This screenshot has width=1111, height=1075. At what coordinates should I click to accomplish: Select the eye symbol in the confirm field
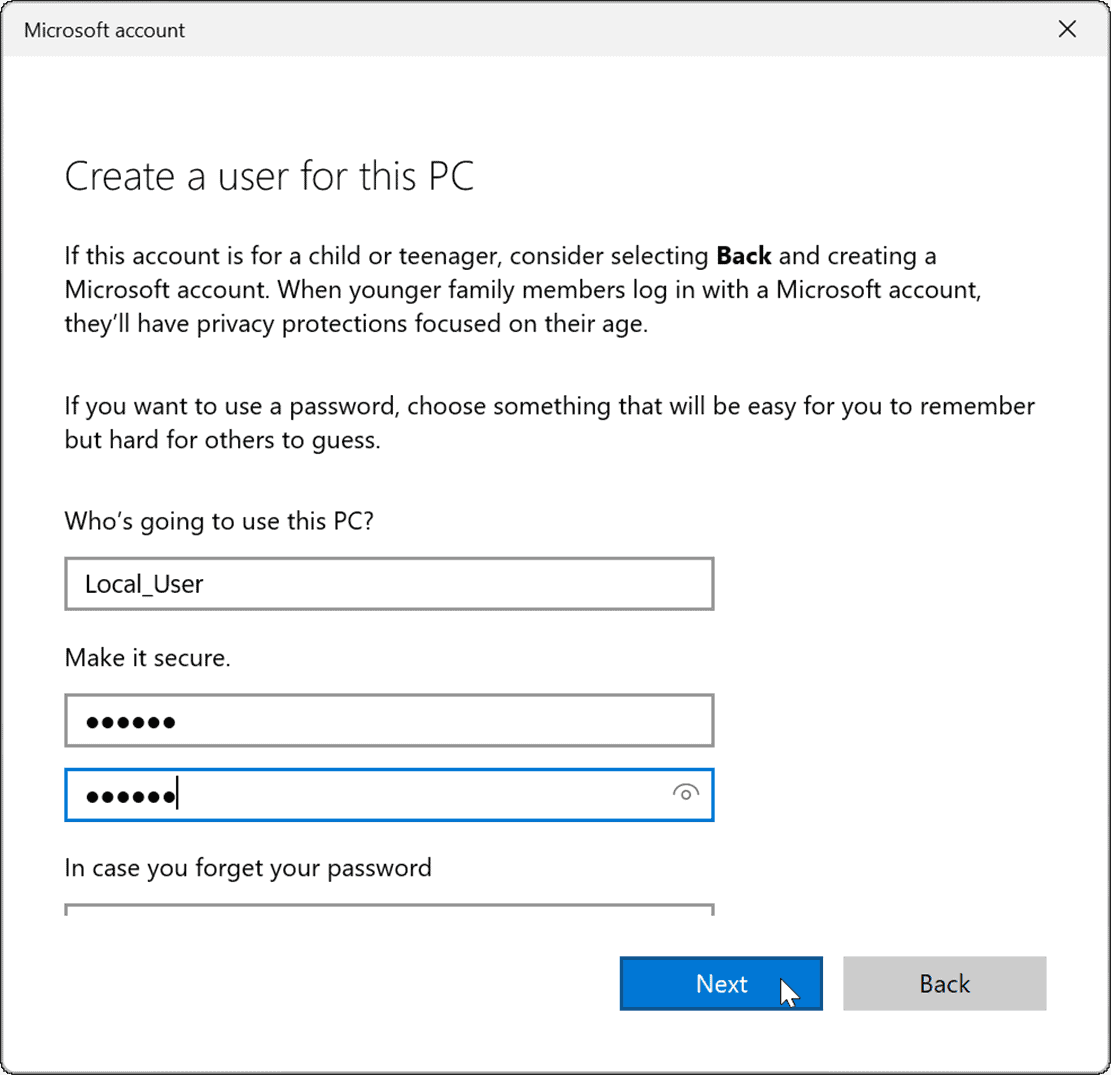686,793
